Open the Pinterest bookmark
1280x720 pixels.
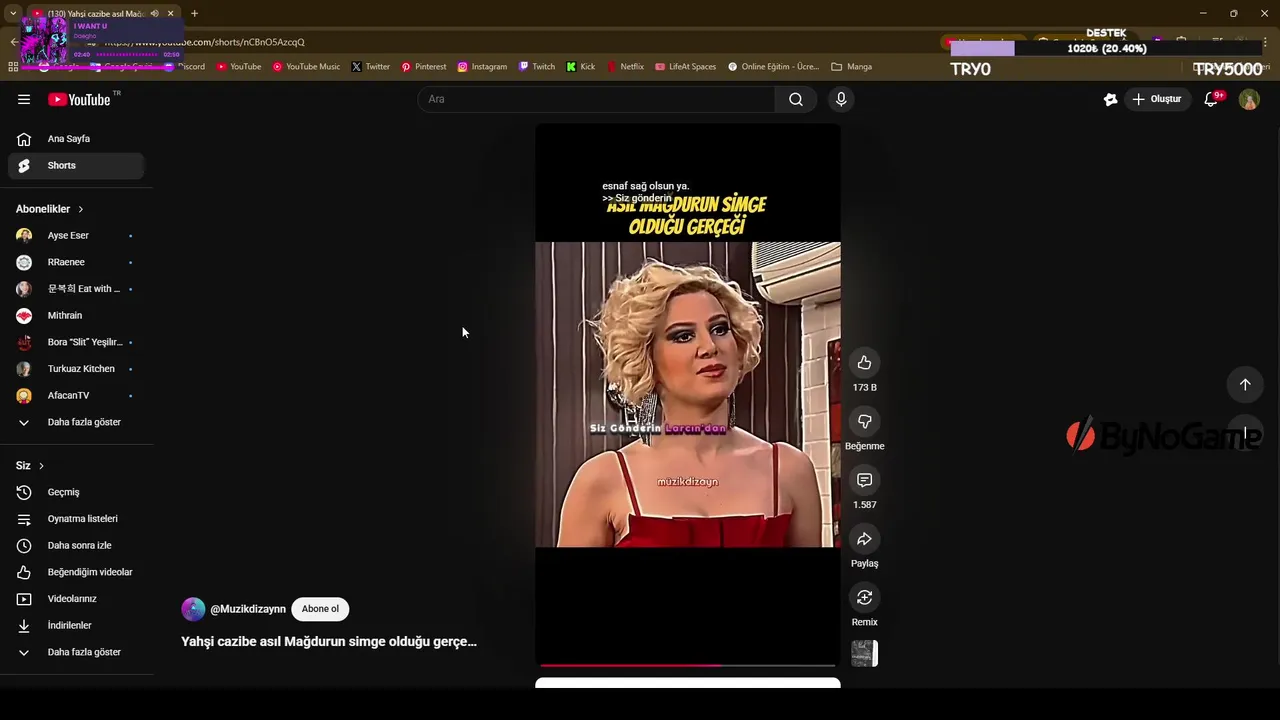[423, 67]
